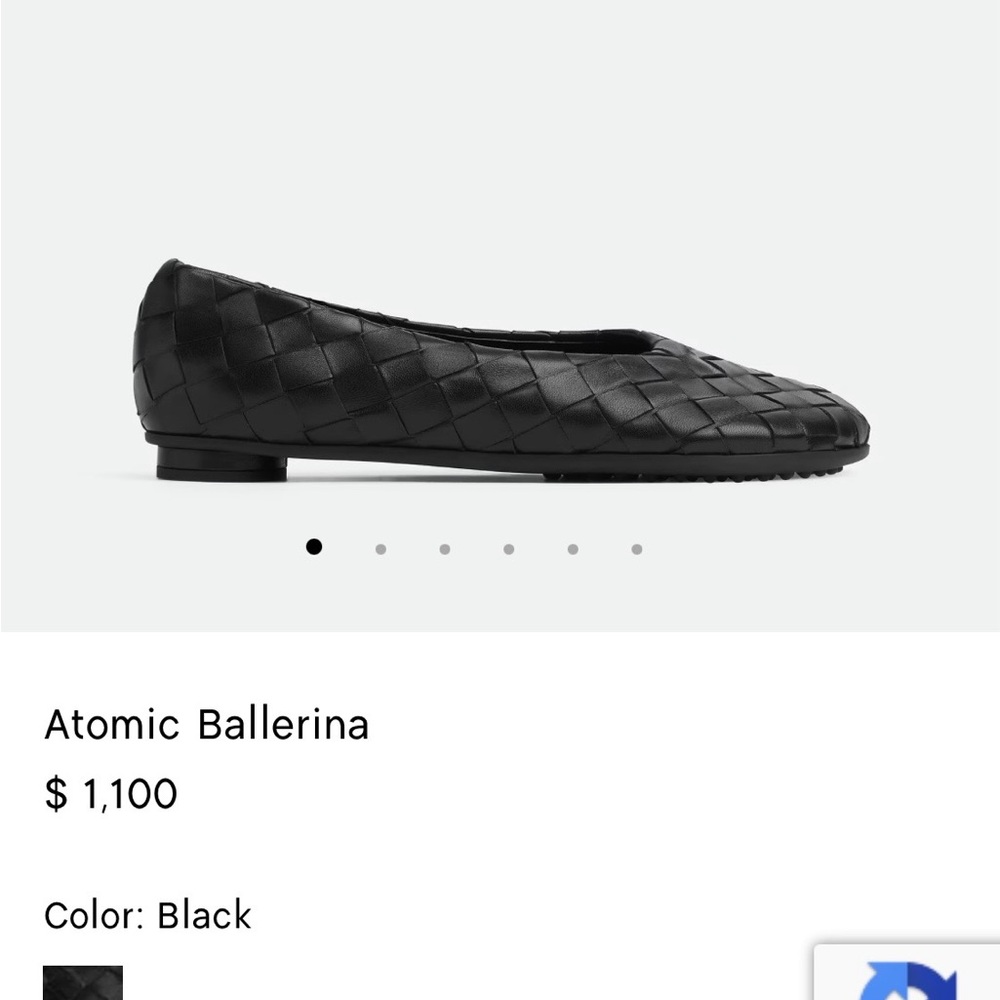
Task: Select the second carousel dot indicator
Action: 380,547
